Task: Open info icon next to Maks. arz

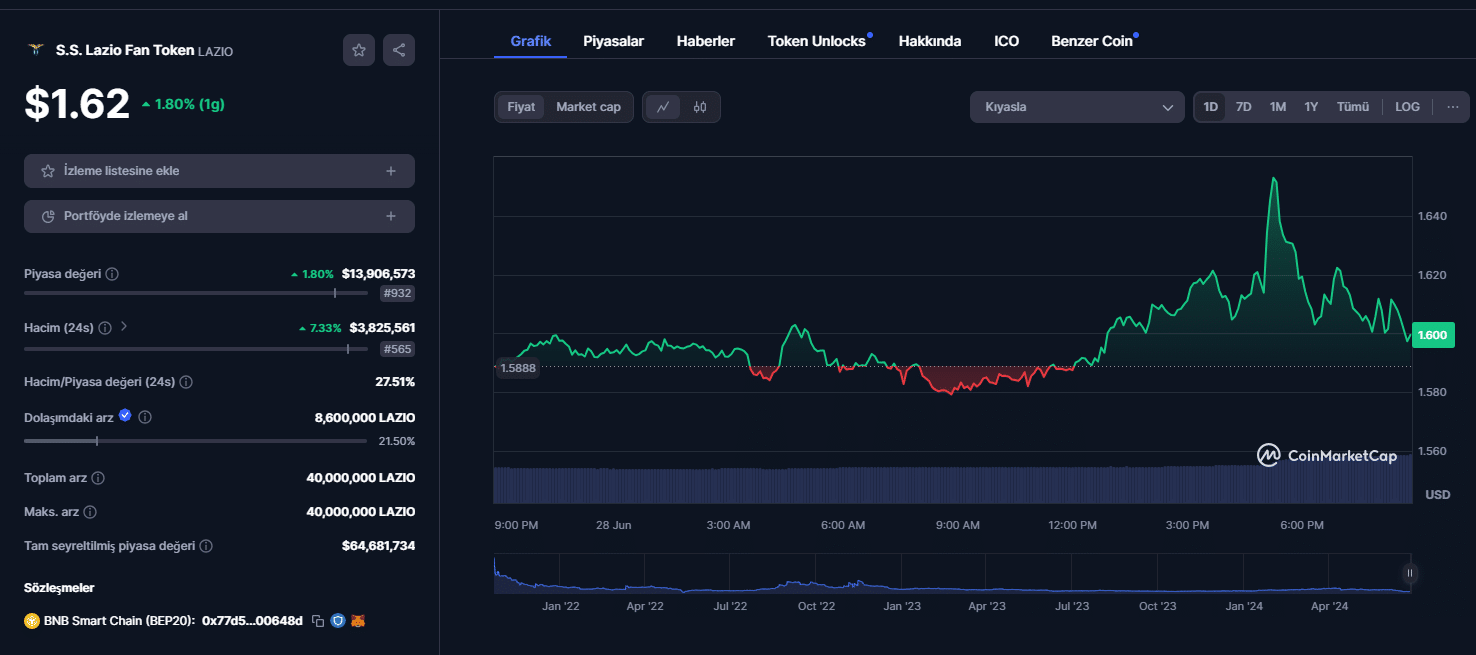Action: point(90,512)
